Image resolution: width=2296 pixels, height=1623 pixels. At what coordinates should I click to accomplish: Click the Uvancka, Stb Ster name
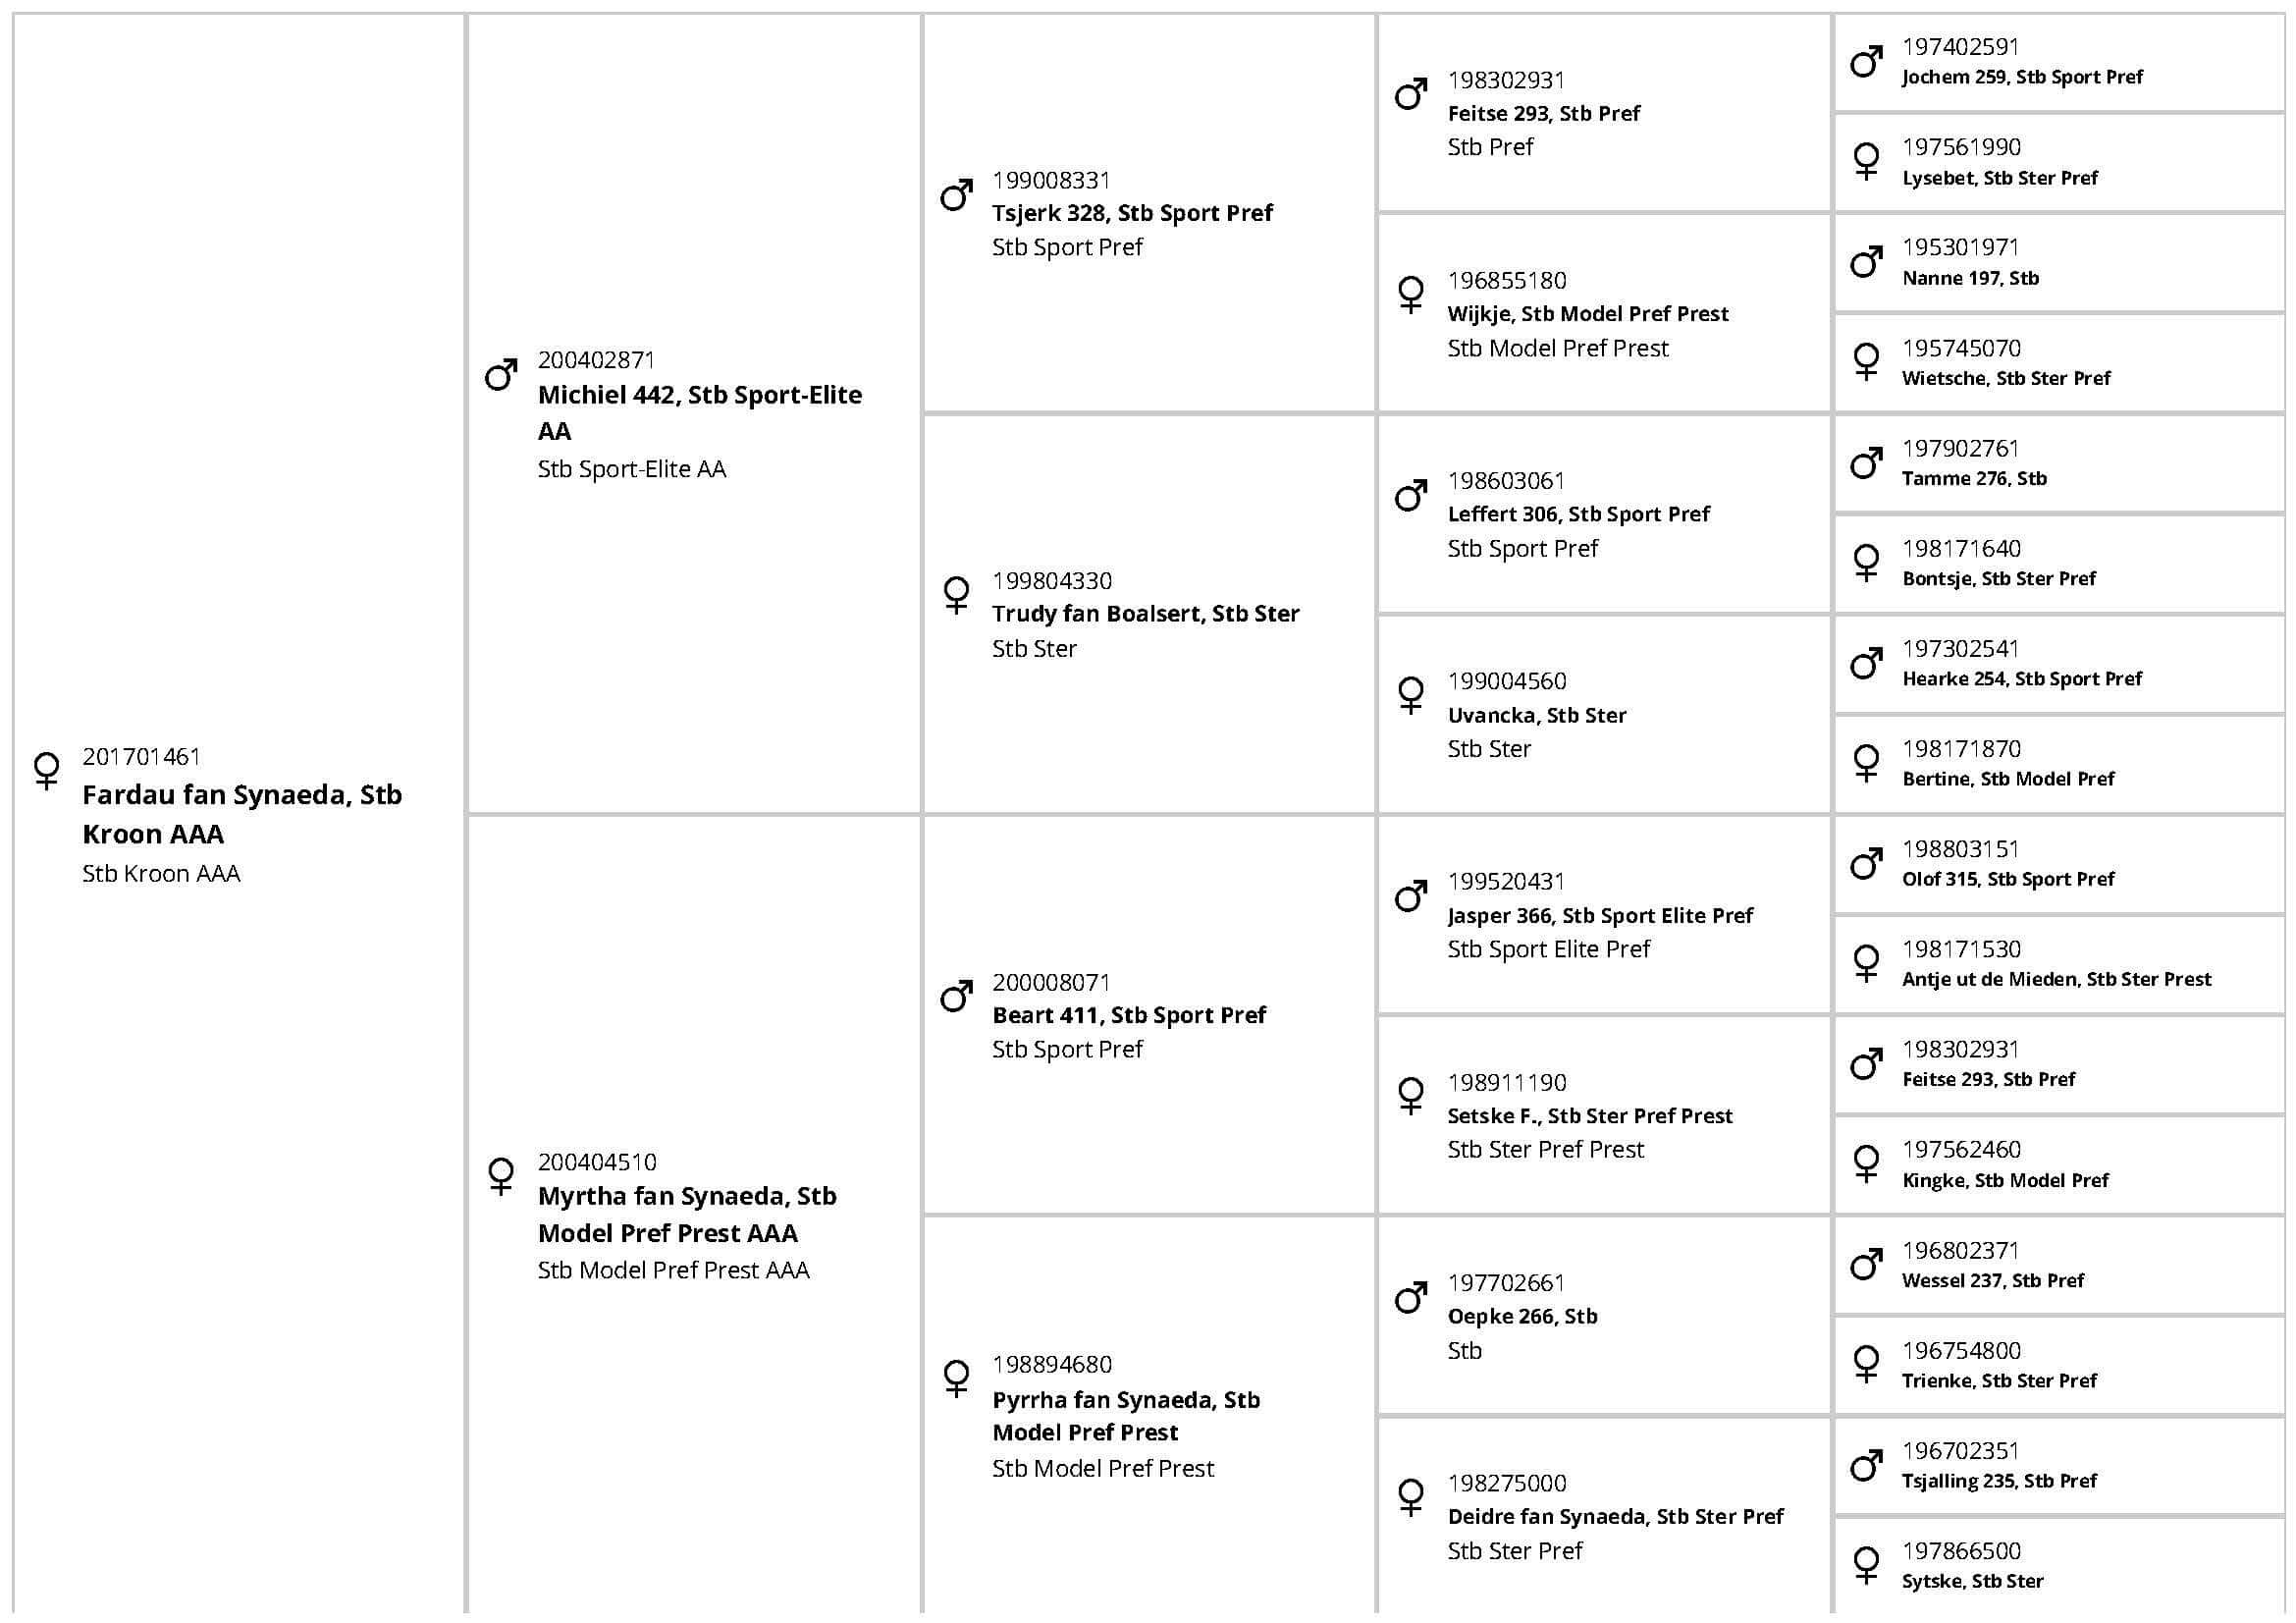tap(1536, 715)
